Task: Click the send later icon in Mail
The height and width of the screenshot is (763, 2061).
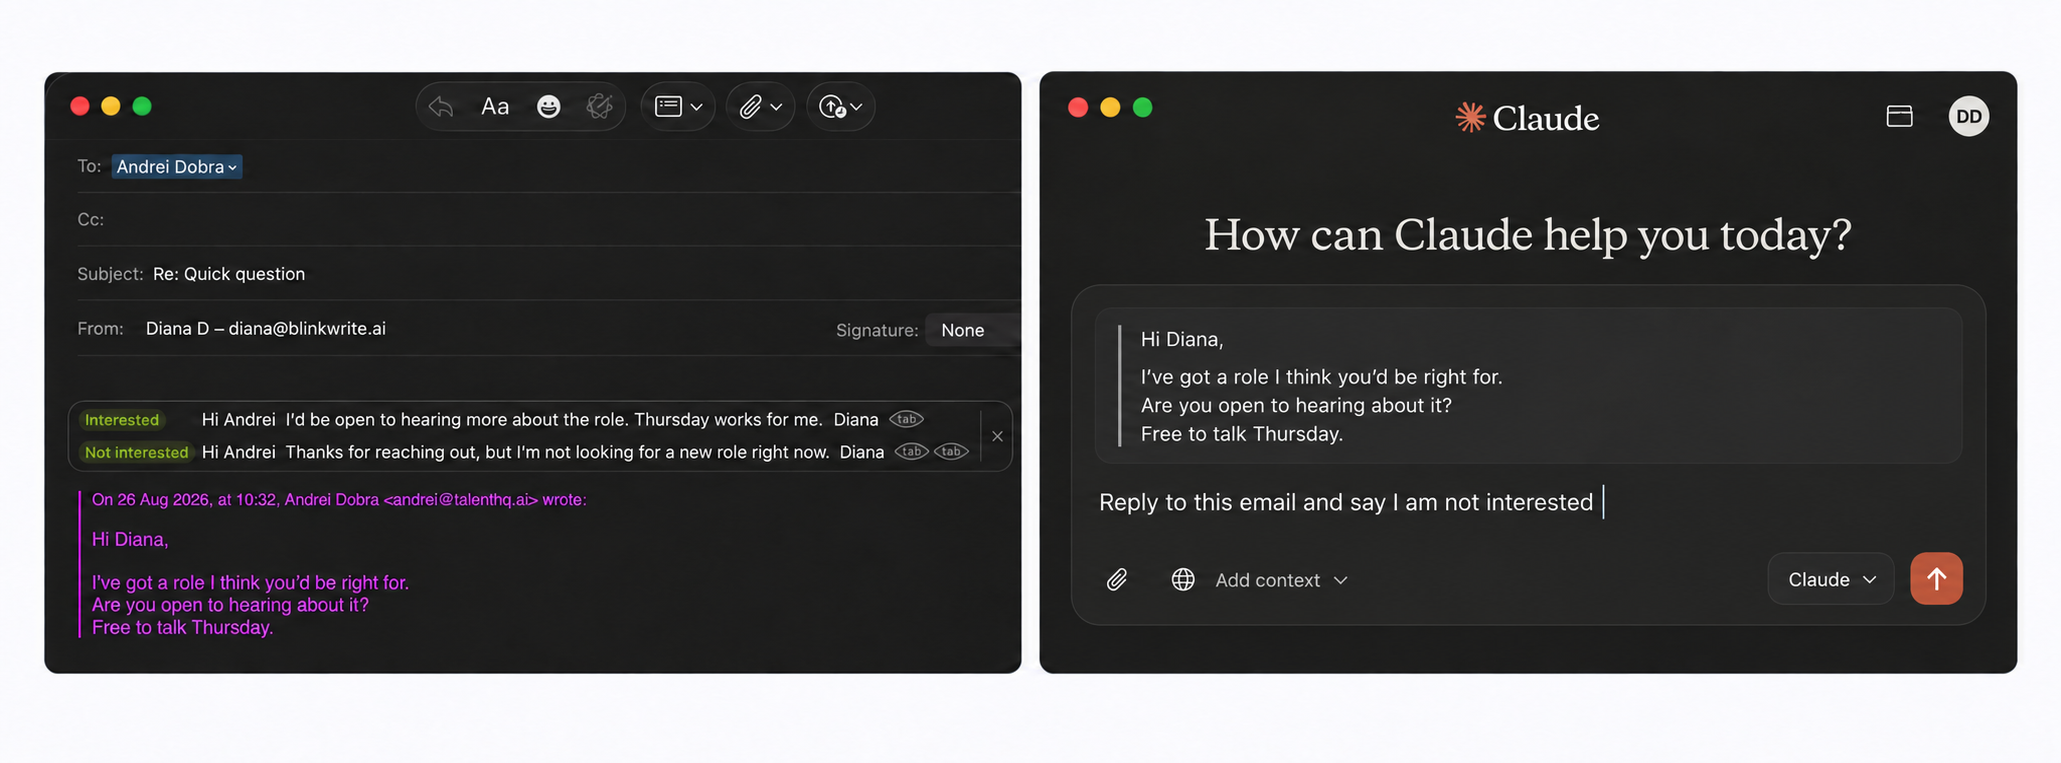Action: coord(832,106)
